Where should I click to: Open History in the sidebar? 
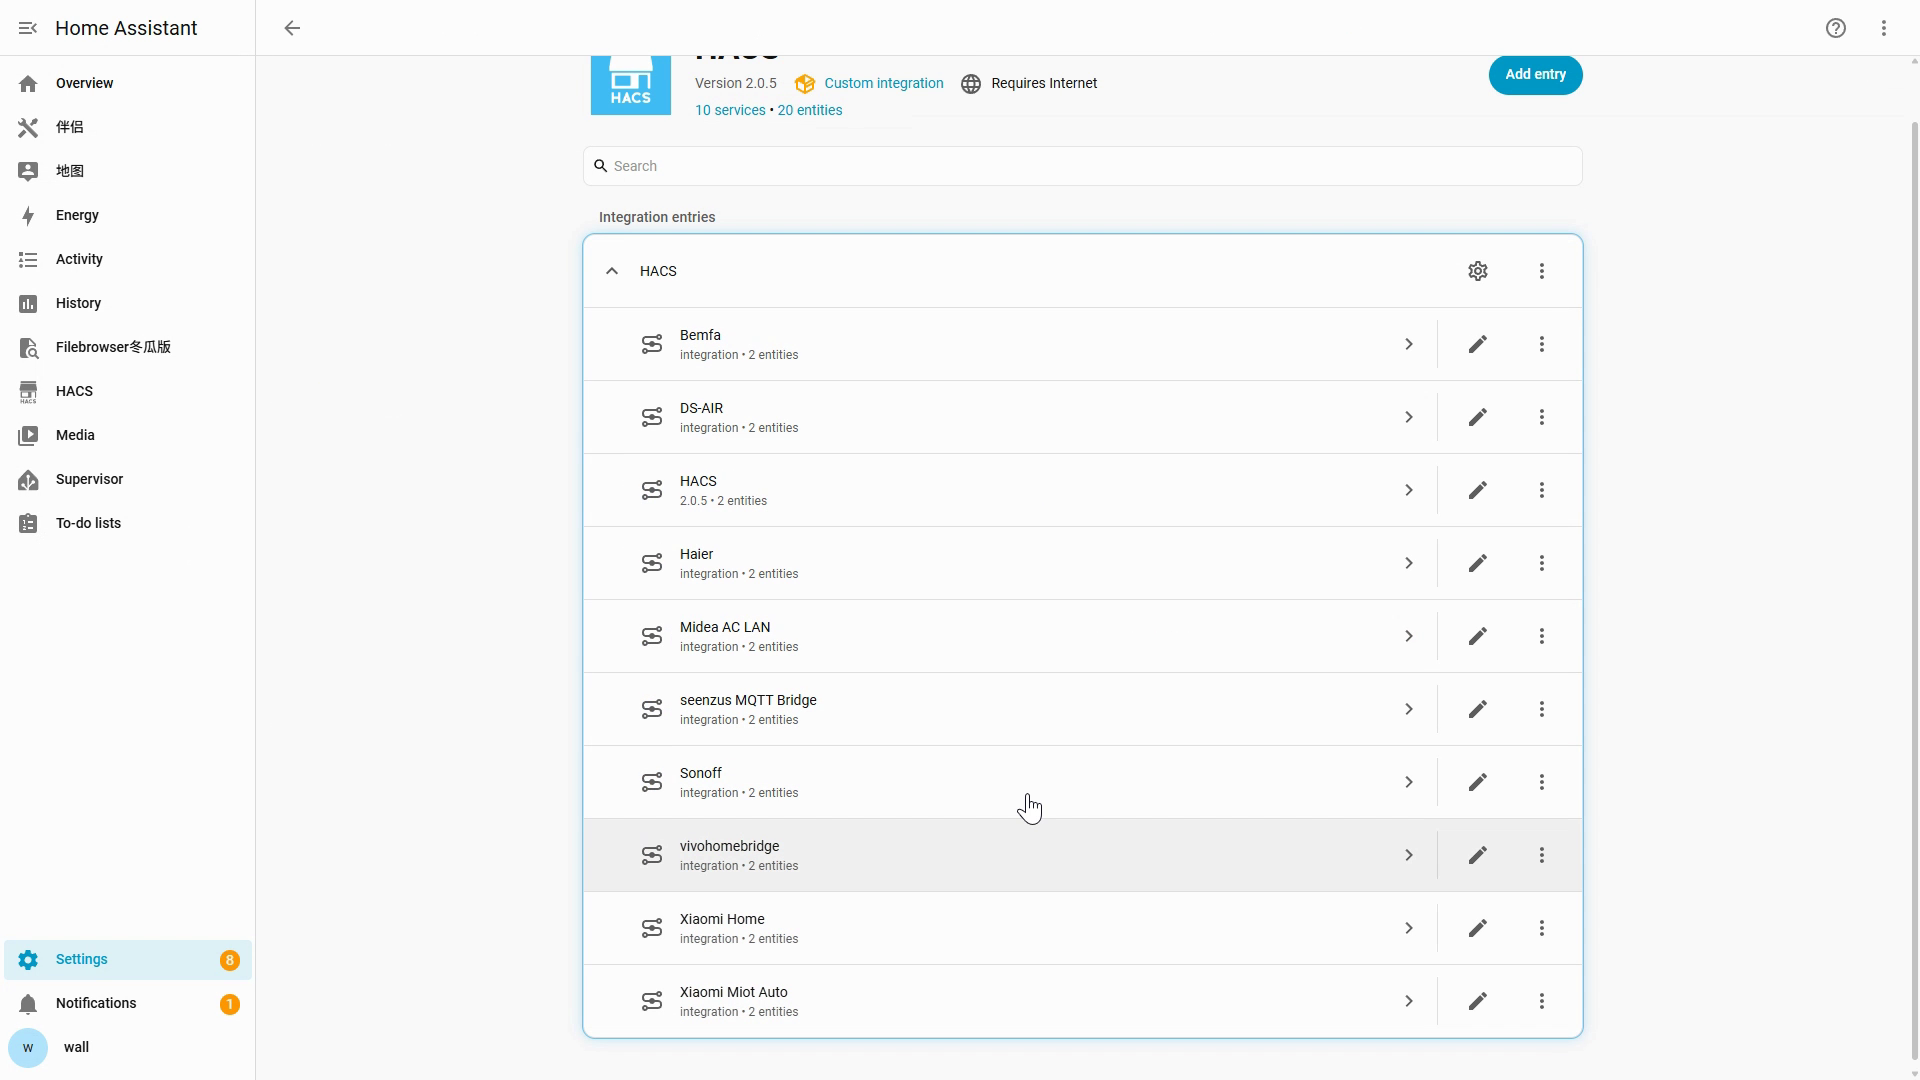click(128, 303)
